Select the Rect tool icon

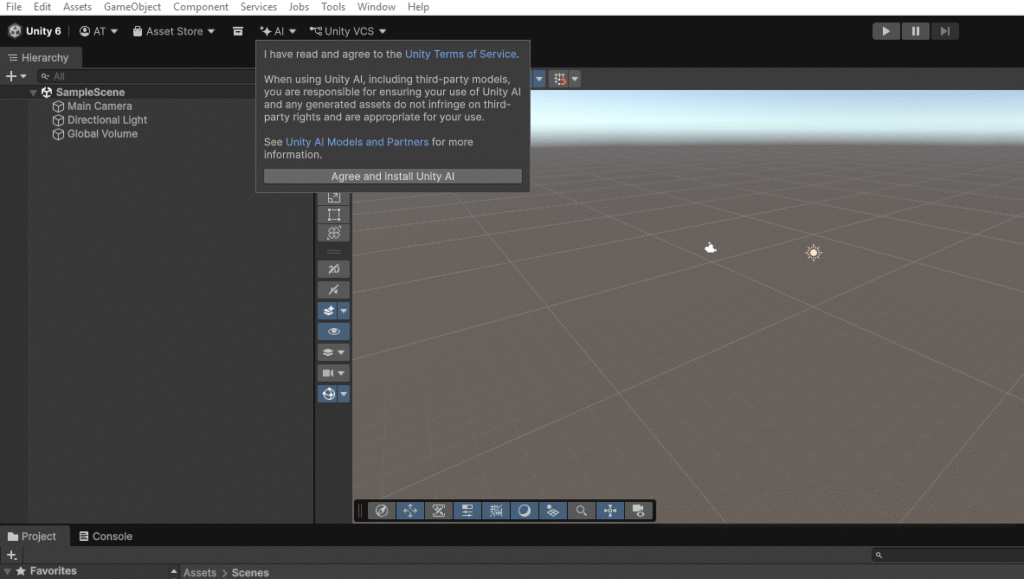click(334, 215)
